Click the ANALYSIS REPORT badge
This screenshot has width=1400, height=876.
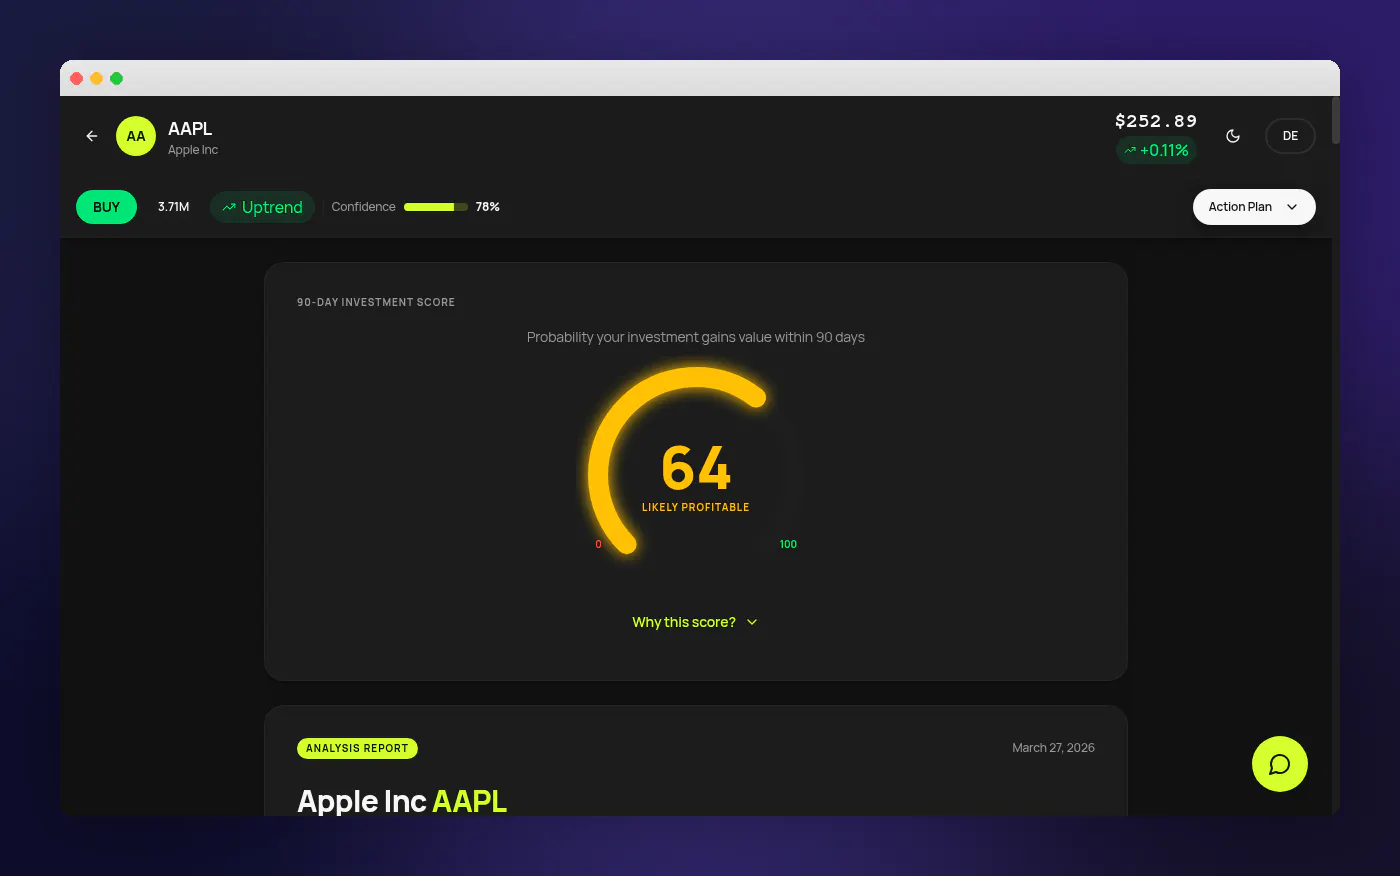(357, 748)
